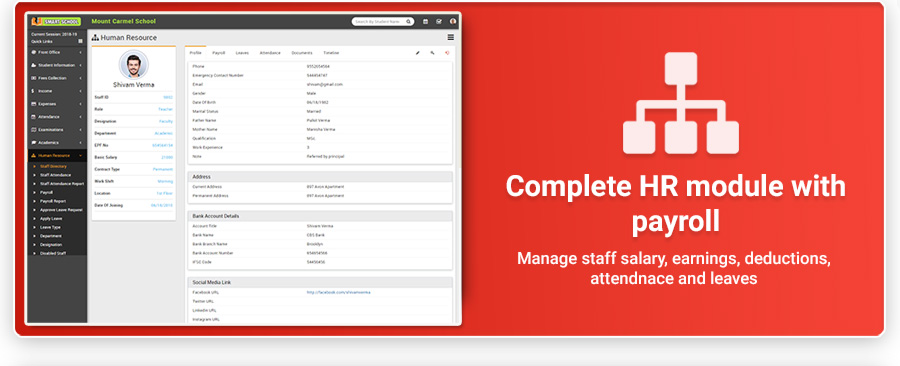Click the key change password icon
Viewport: 900px width, 366px height.
tap(432, 53)
